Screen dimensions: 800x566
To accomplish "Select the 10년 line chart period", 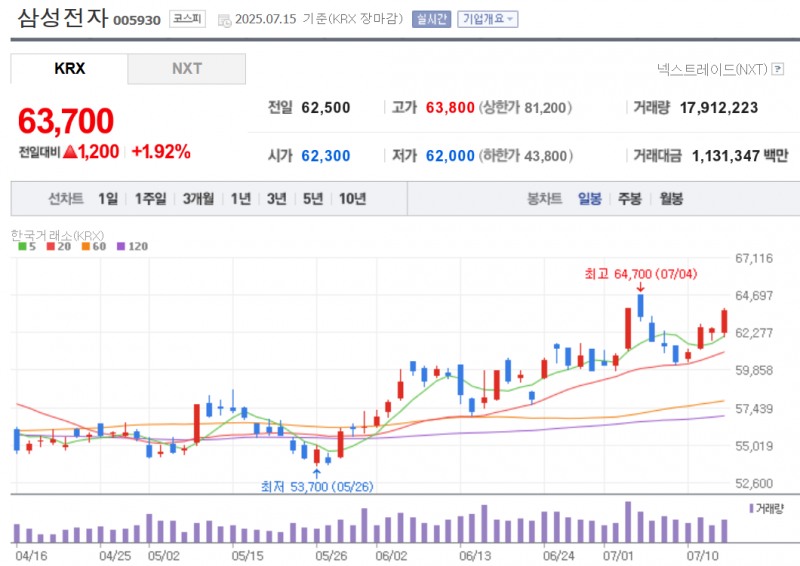I will [x=353, y=199].
